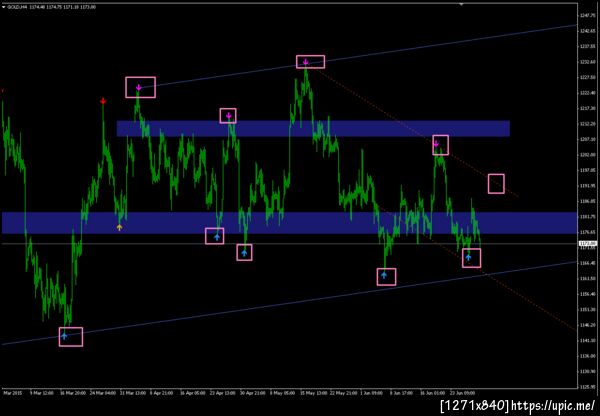
Task: Click price axis label 1166.45
Action: tap(587, 263)
